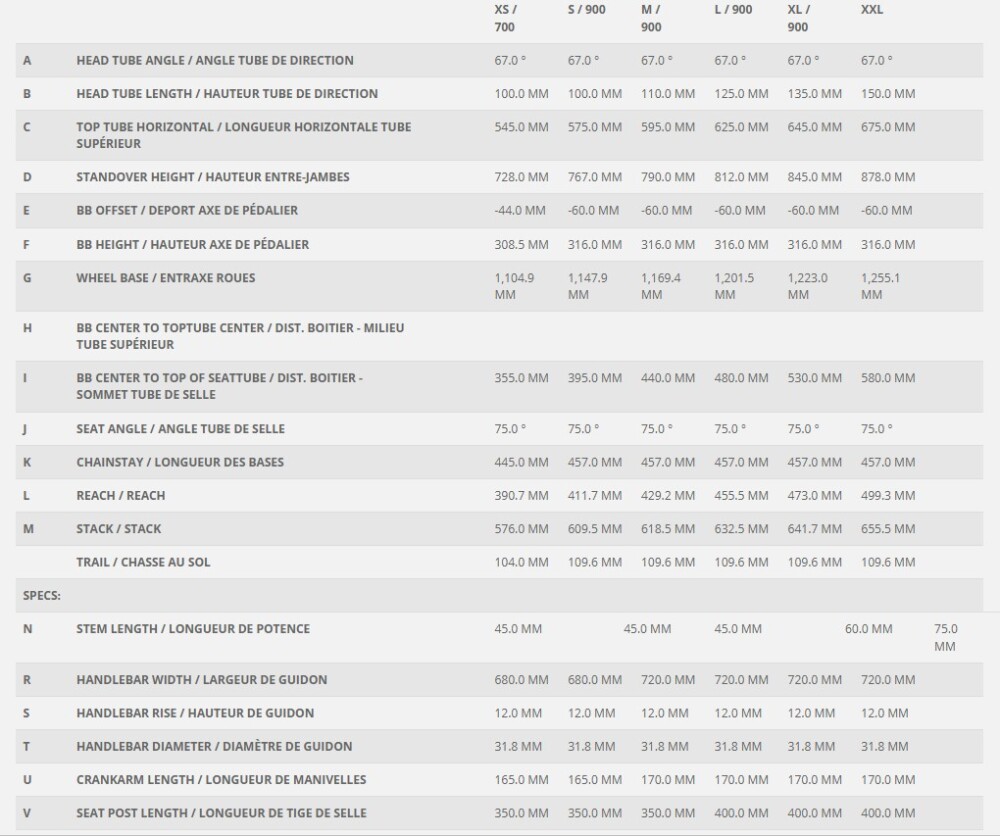The width and height of the screenshot is (1000, 836).
Task: Select the Trail / Chasse au Sol label
Action: click(x=143, y=562)
